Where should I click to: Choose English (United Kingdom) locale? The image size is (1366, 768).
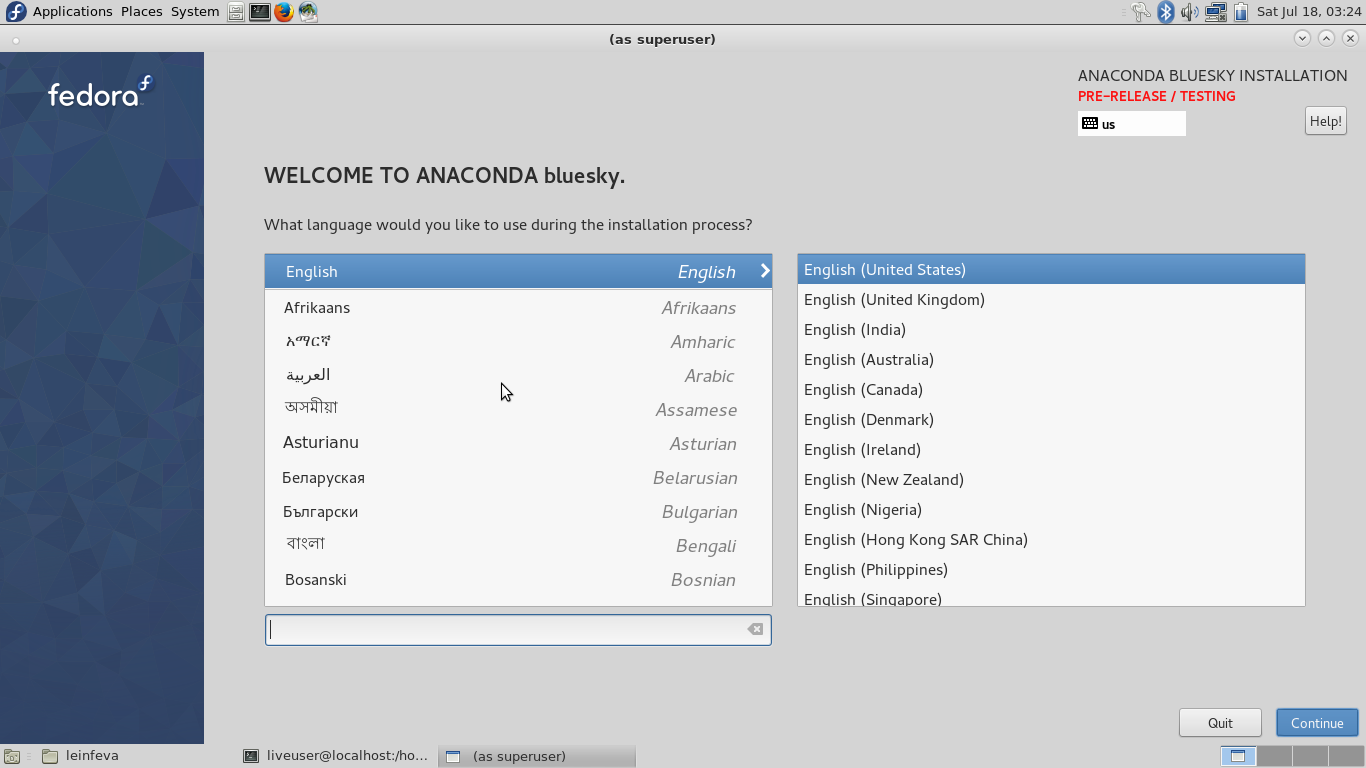(x=1051, y=299)
